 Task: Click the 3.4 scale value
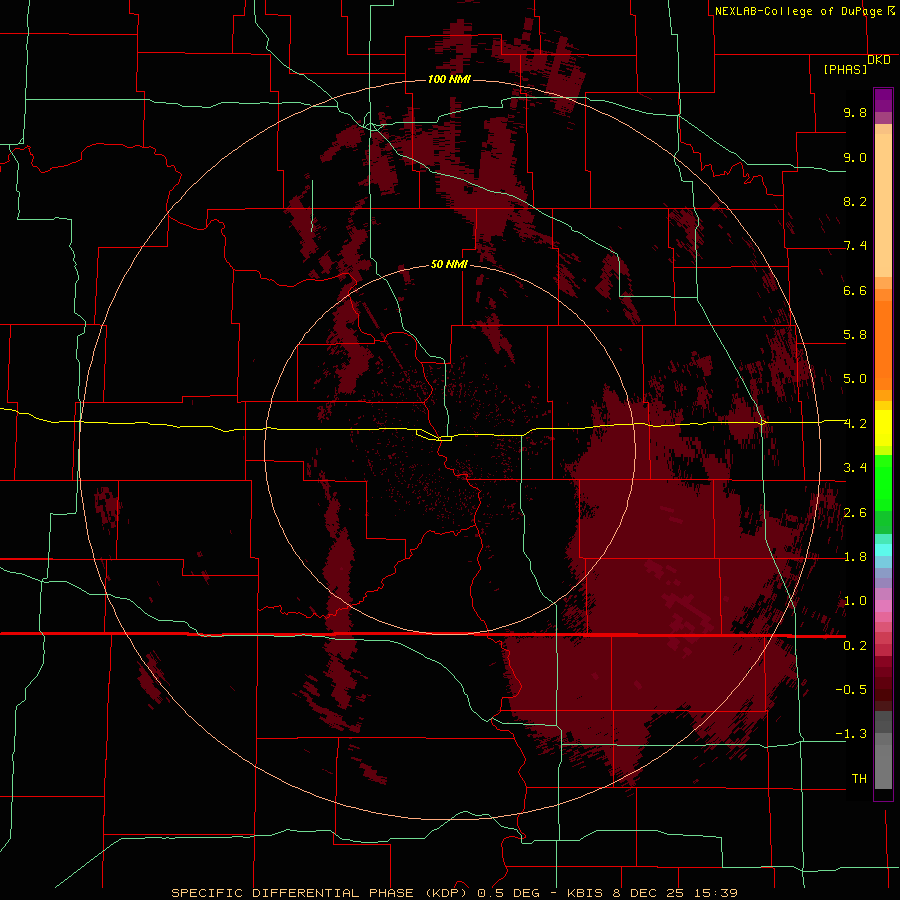(855, 468)
